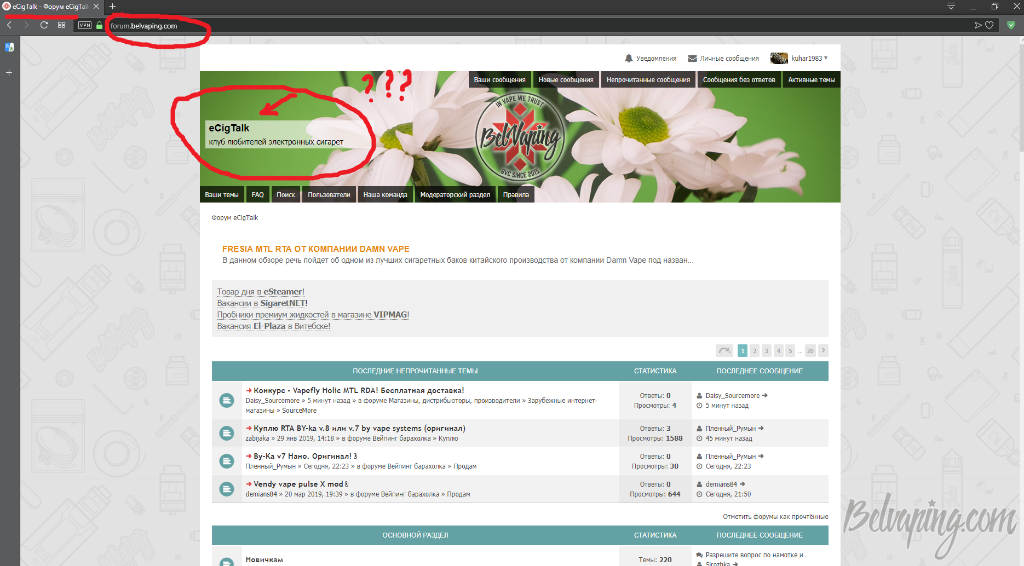Viewport: 1024px width, 566px height.
Task: Click the forum.belvaping.com address field
Action: coord(144,26)
